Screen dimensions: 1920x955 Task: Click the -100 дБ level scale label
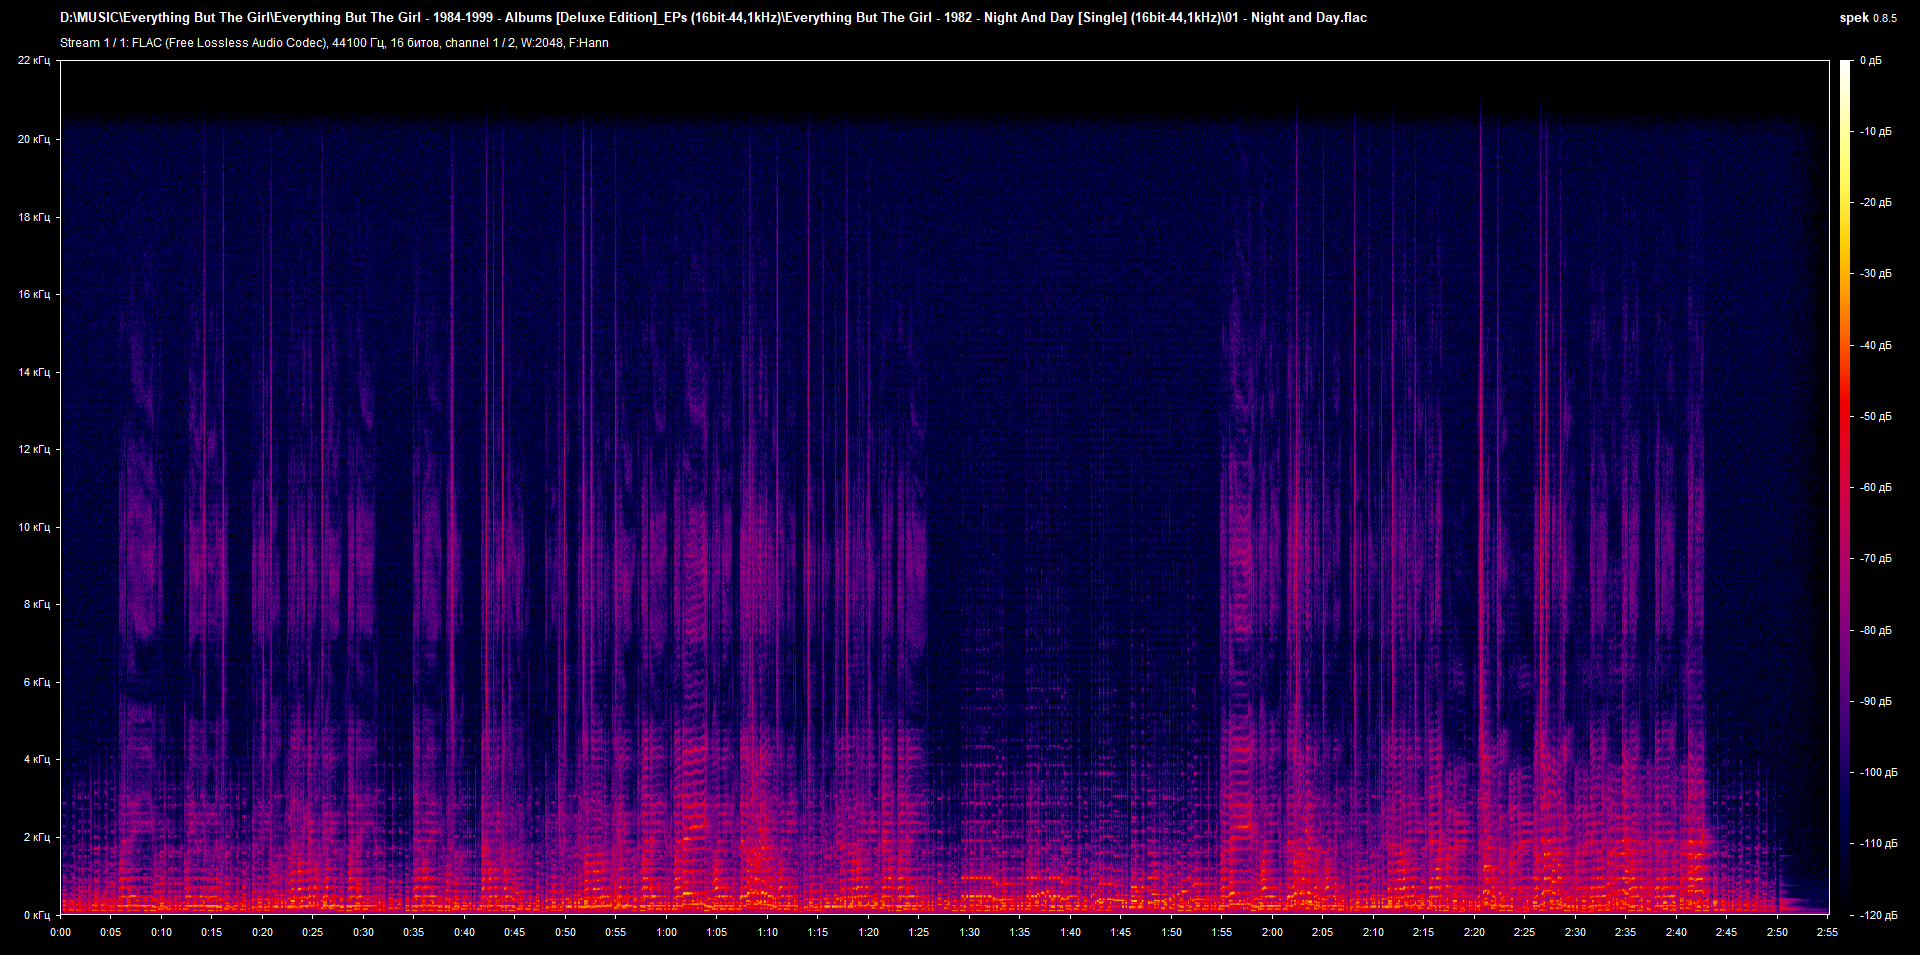coord(1877,773)
